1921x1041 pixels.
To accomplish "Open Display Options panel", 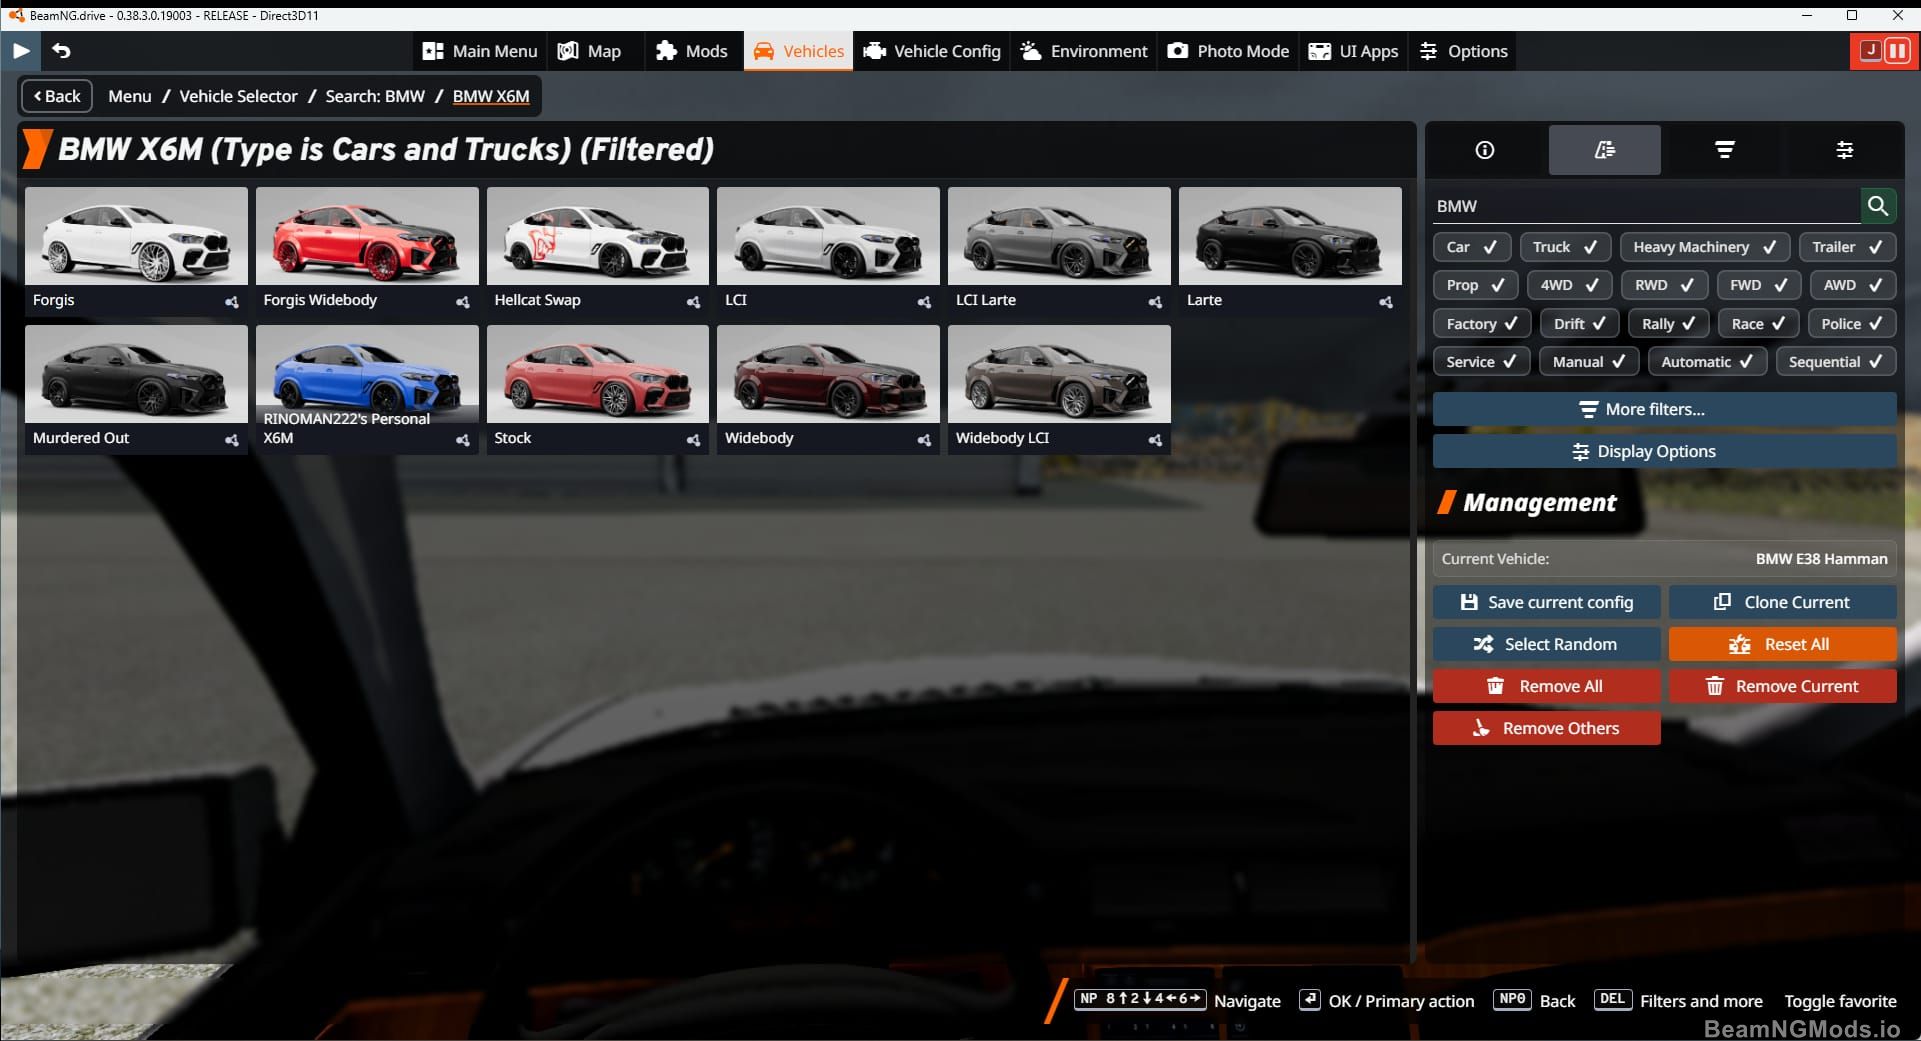I will [1663, 451].
